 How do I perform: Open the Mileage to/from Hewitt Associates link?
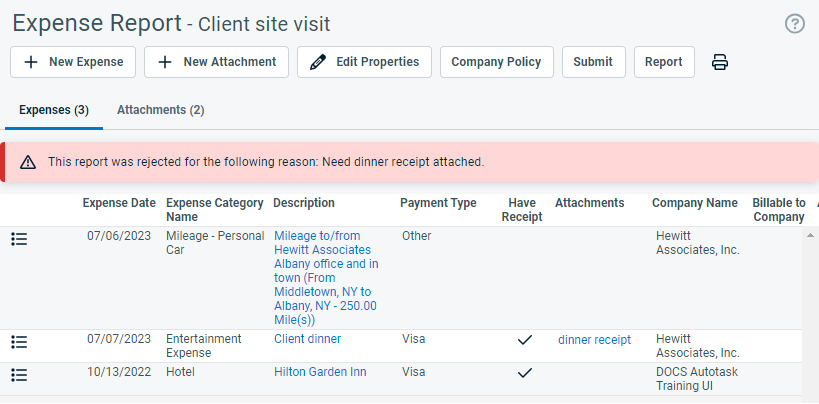[x=326, y=278]
